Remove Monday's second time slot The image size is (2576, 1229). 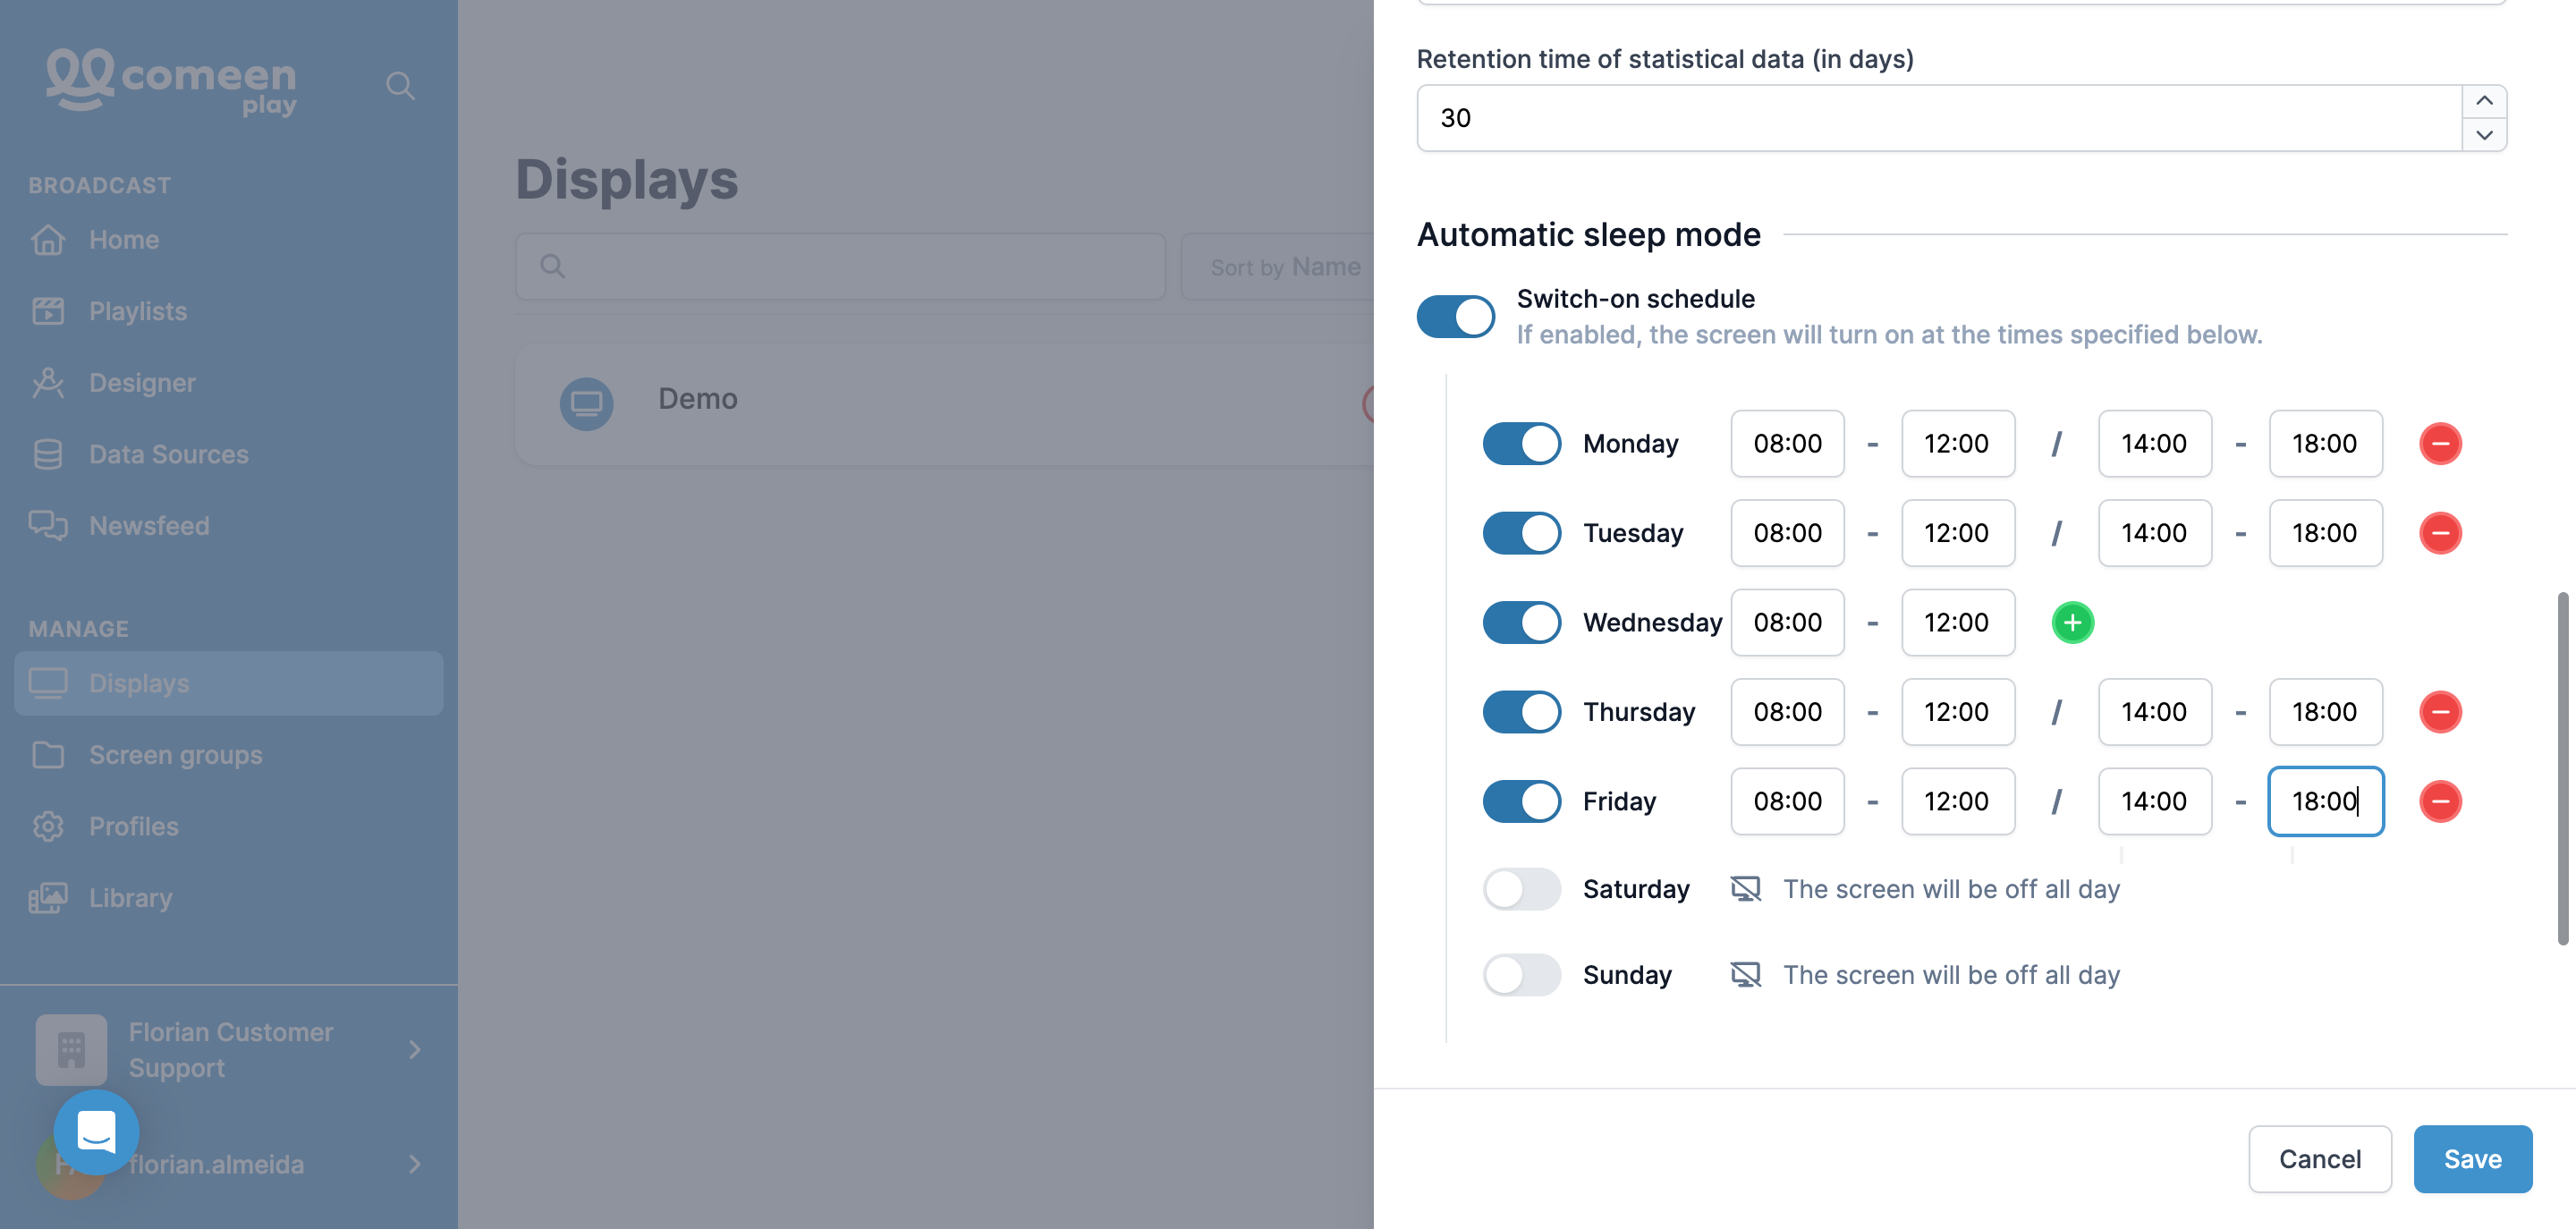[2440, 443]
